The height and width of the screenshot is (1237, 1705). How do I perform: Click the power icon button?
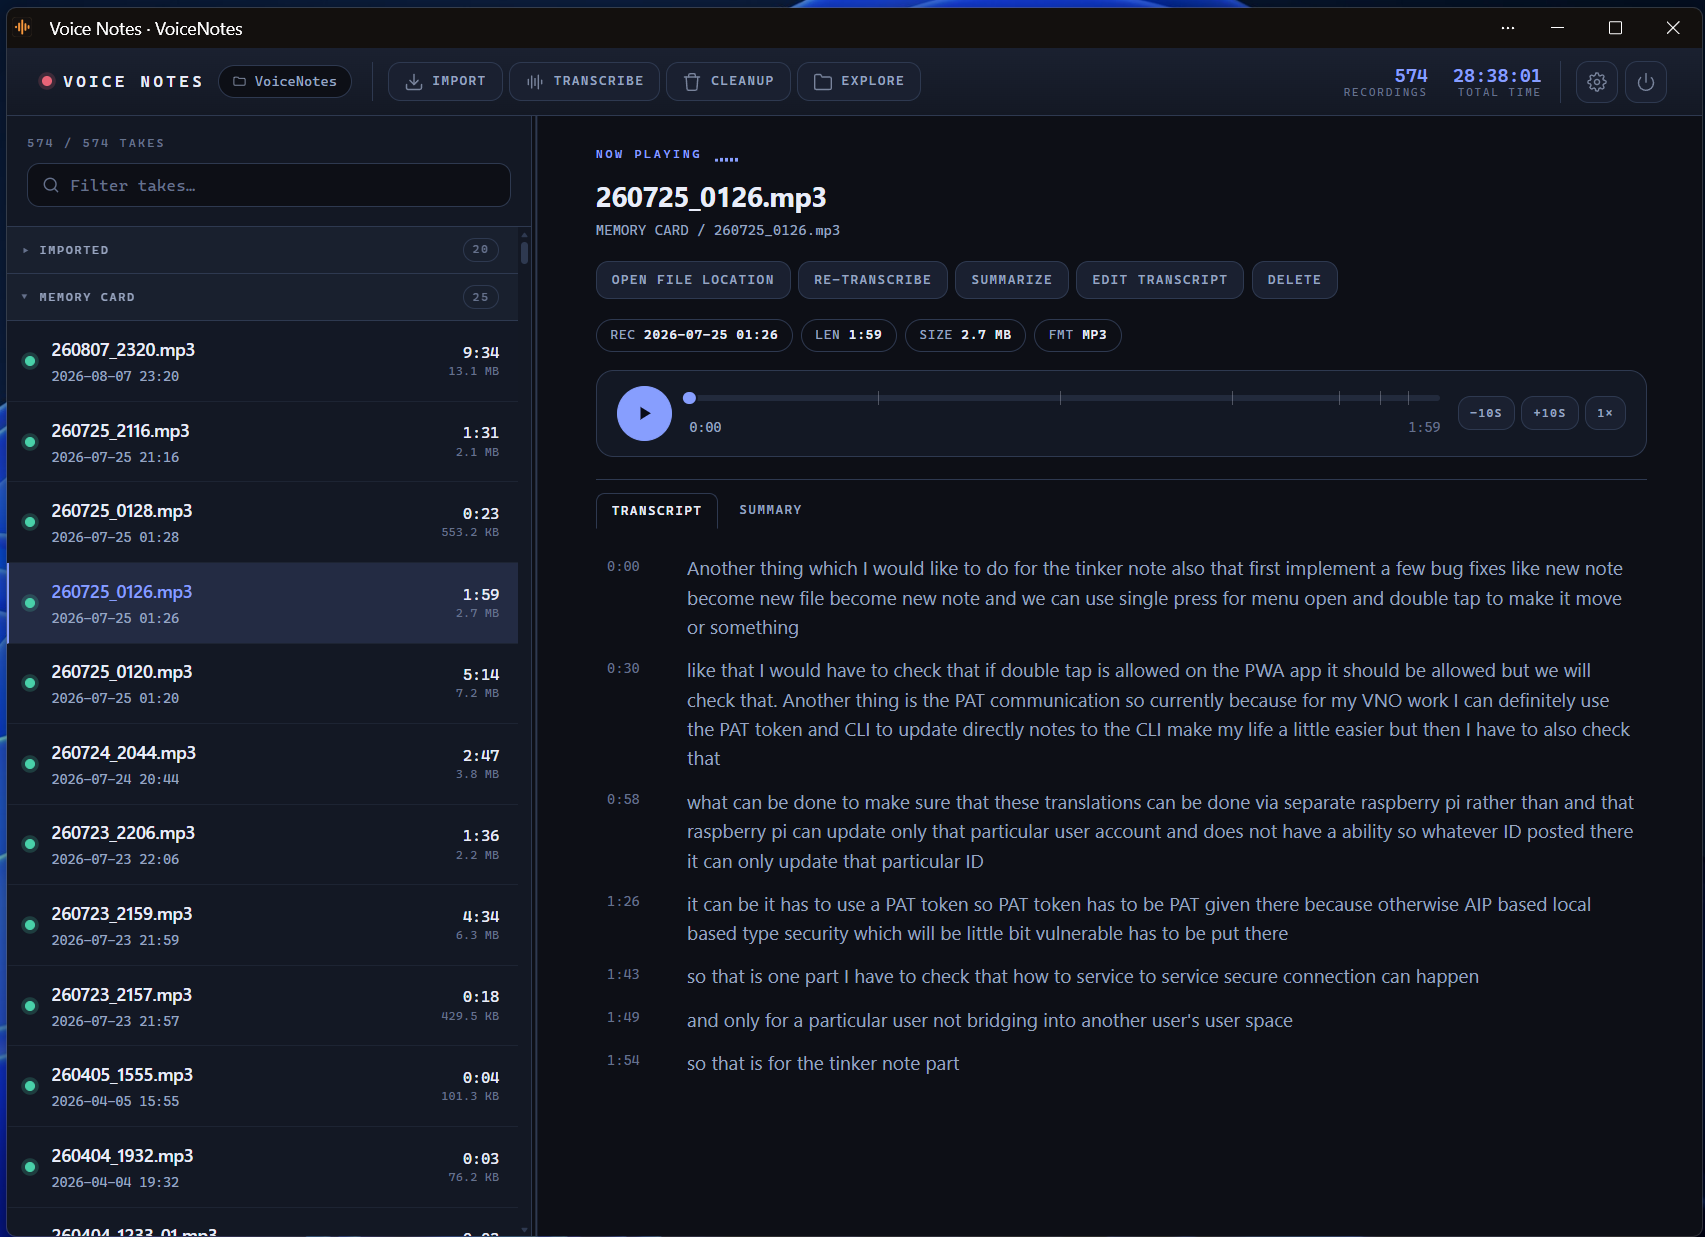(1646, 82)
